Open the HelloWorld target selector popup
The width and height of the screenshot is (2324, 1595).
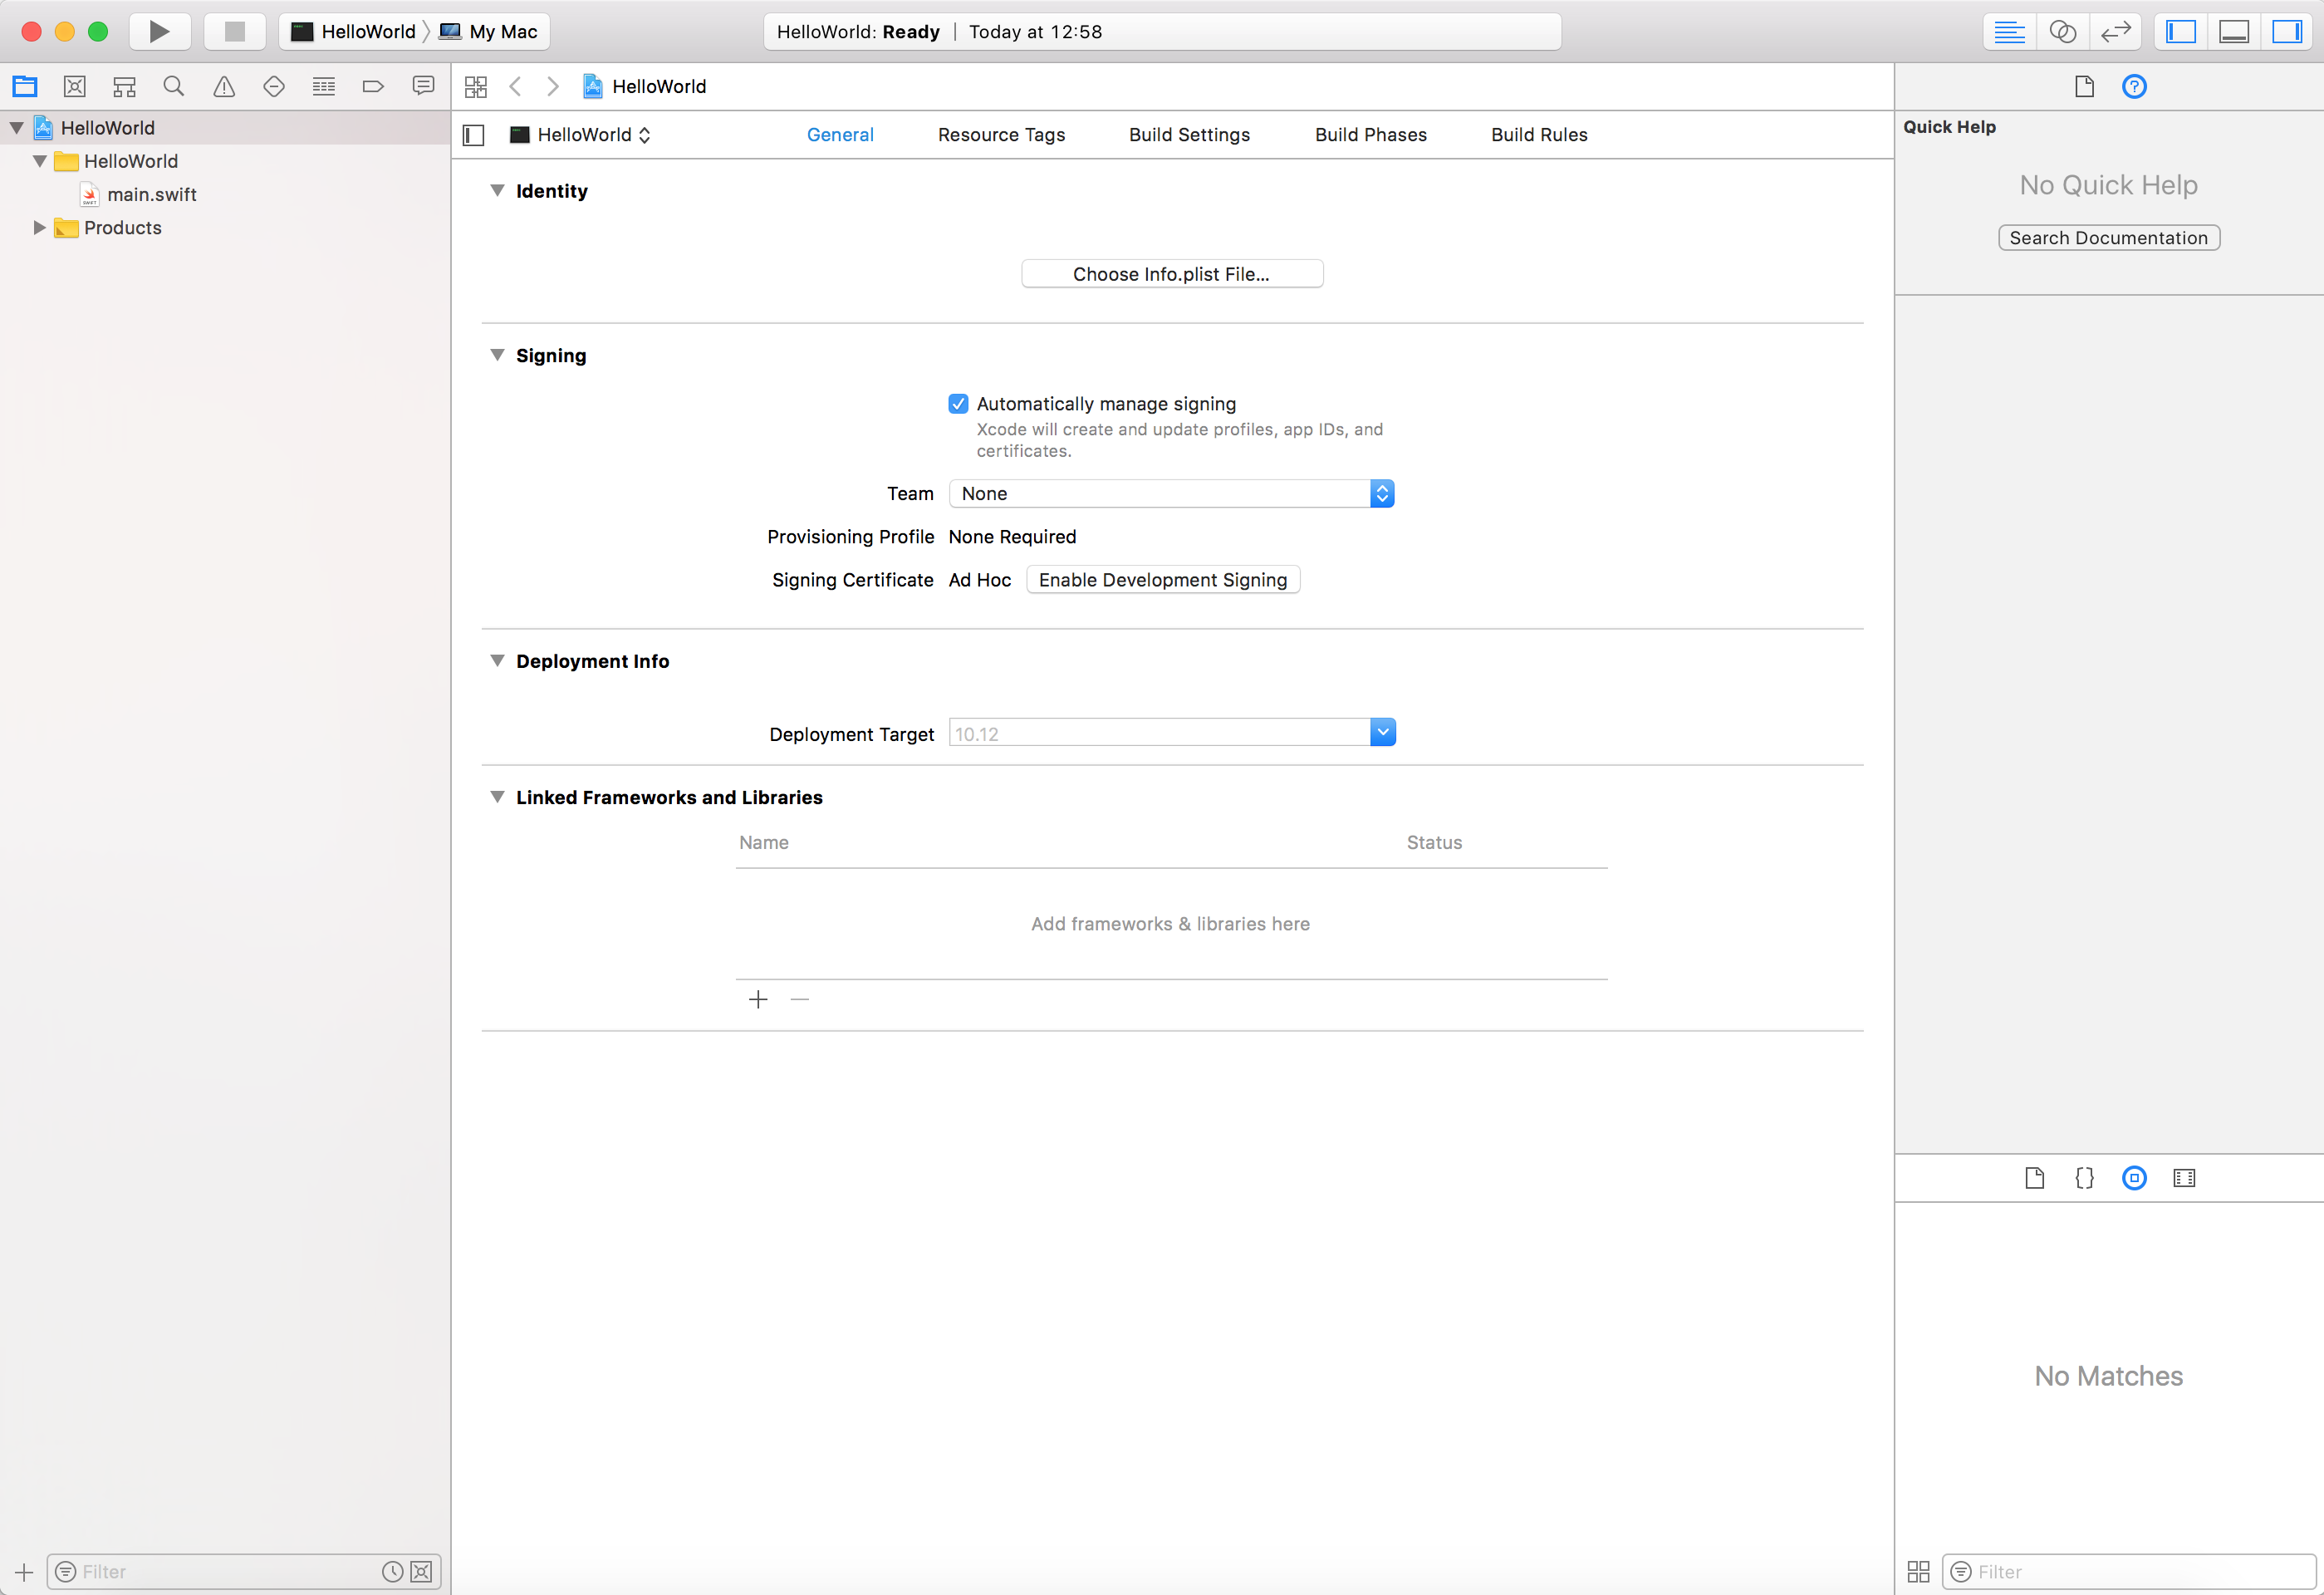(581, 135)
